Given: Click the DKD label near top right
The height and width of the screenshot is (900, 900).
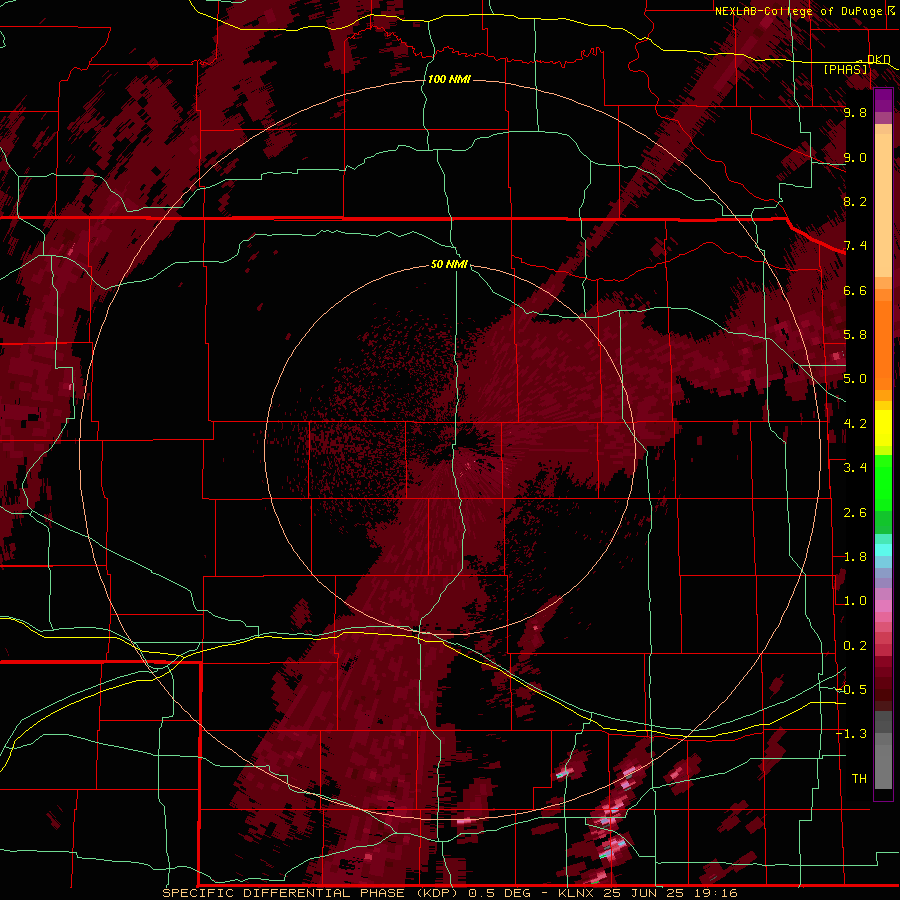Looking at the screenshot, I should pyautogui.click(x=878, y=59).
